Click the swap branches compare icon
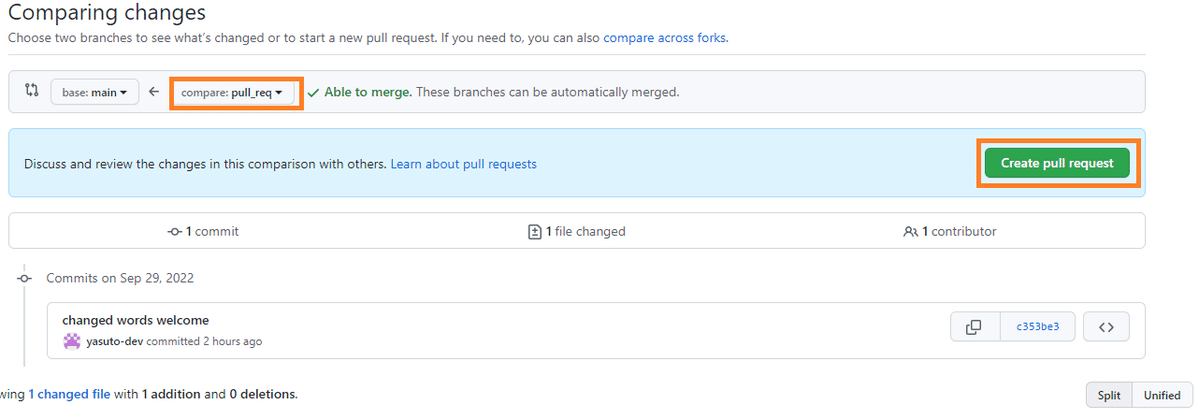 (x=31, y=91)
